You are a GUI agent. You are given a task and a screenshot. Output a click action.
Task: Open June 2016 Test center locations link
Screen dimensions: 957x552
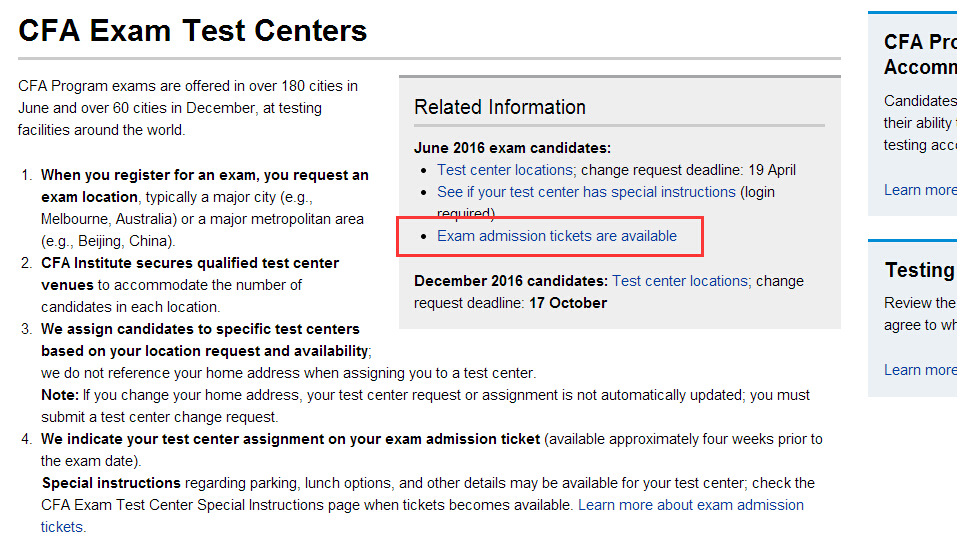[x=505, y=170]
